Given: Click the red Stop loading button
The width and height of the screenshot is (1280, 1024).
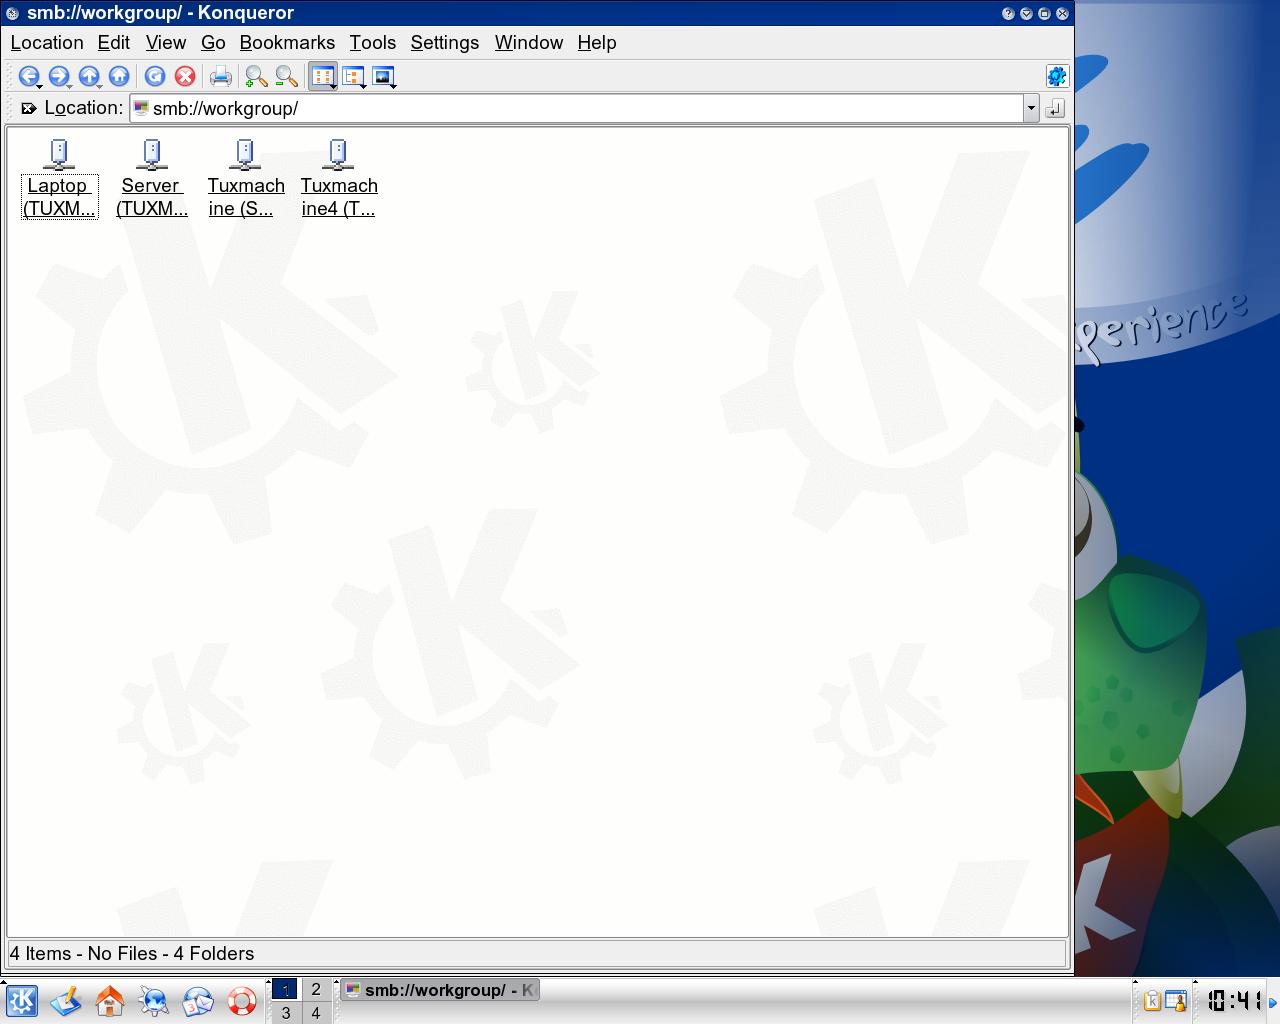Looking at the screenshot, I should [x=185, y=76].
